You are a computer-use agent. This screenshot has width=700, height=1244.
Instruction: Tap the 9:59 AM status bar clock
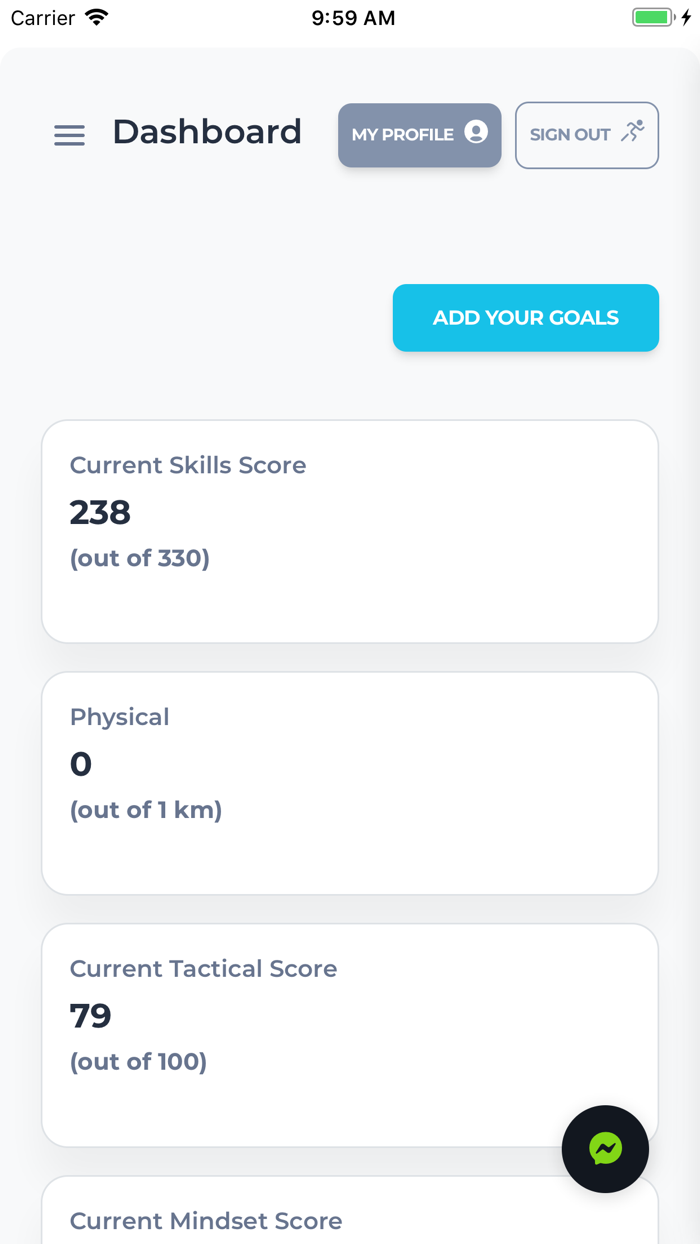coord(353,18)
